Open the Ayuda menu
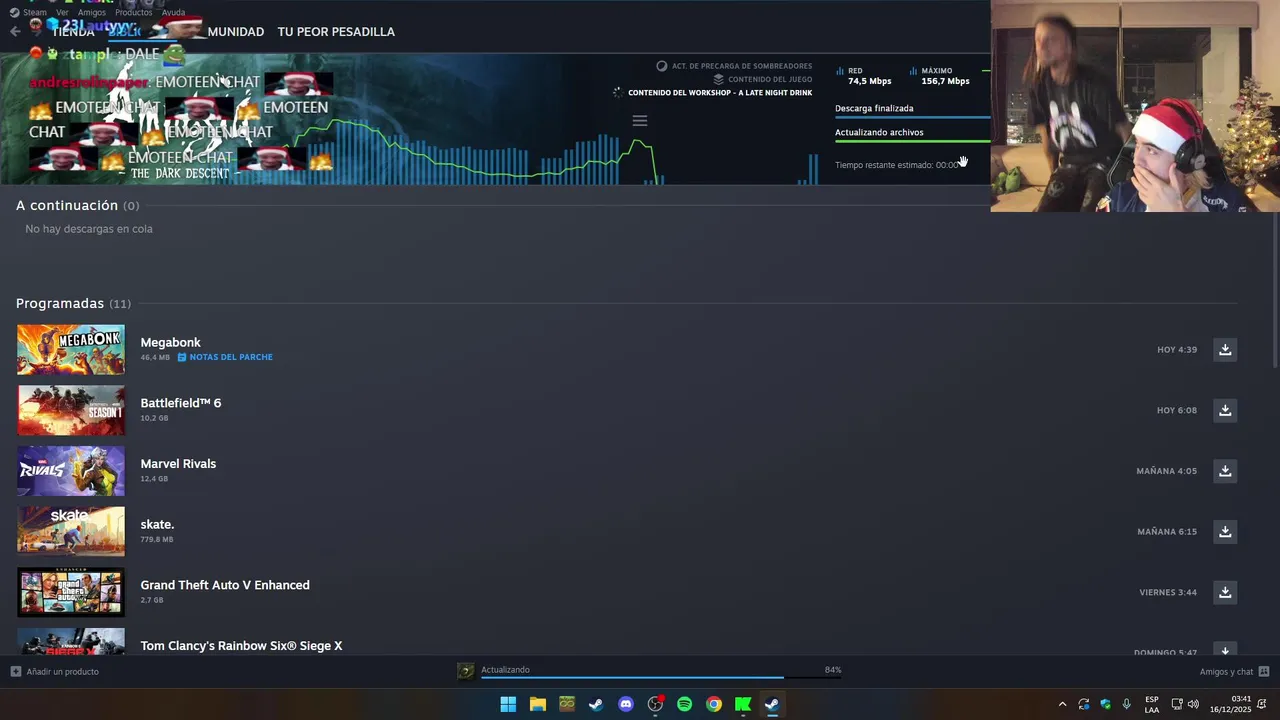Viewport: 1280px width, 720px height. [173, 12]
